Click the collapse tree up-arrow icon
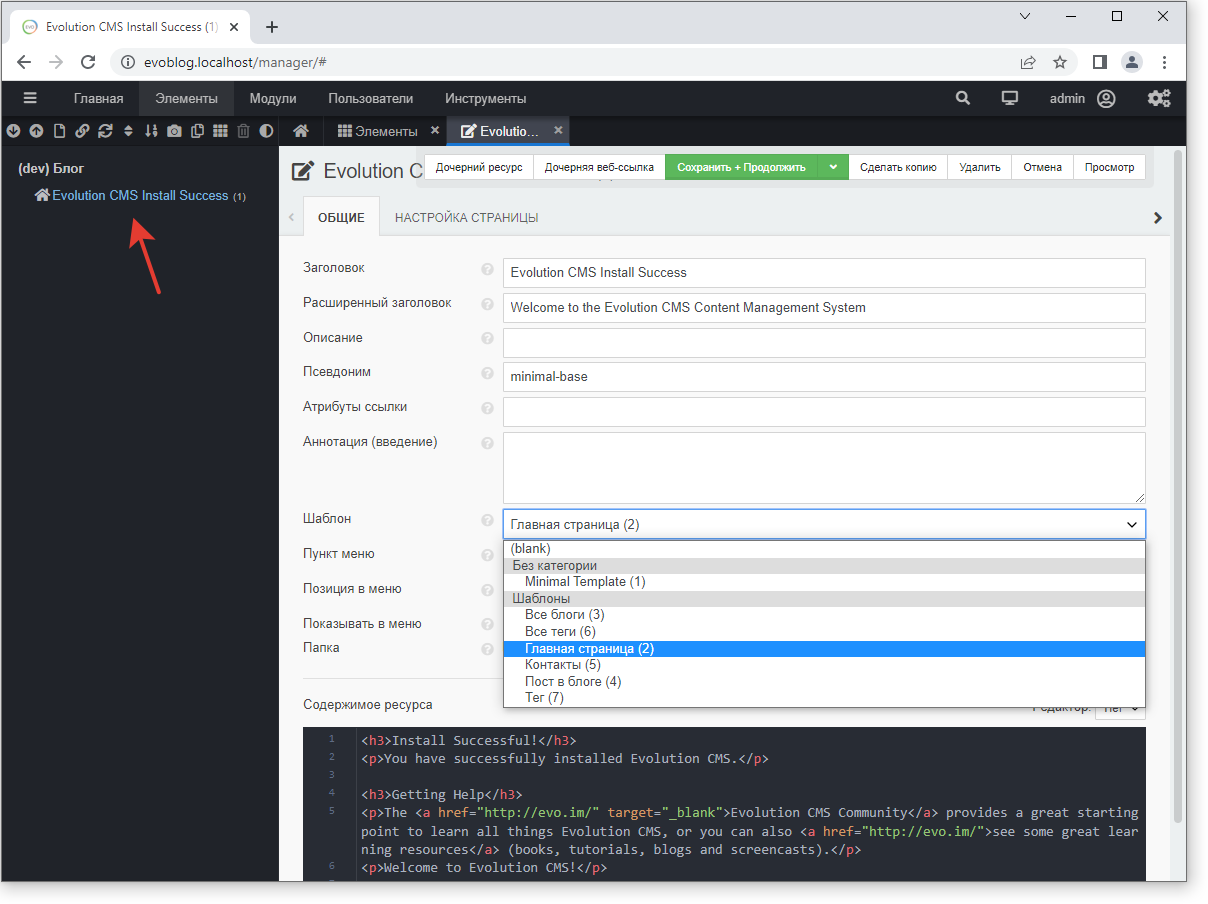This screenshot has width=1208, height=904. click(36, 131)
